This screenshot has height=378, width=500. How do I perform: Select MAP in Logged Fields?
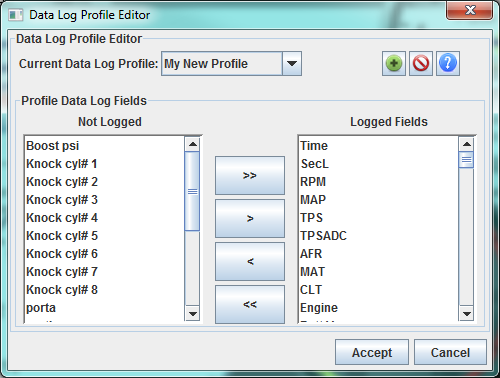pyautogui.click(x=379, y=200)
